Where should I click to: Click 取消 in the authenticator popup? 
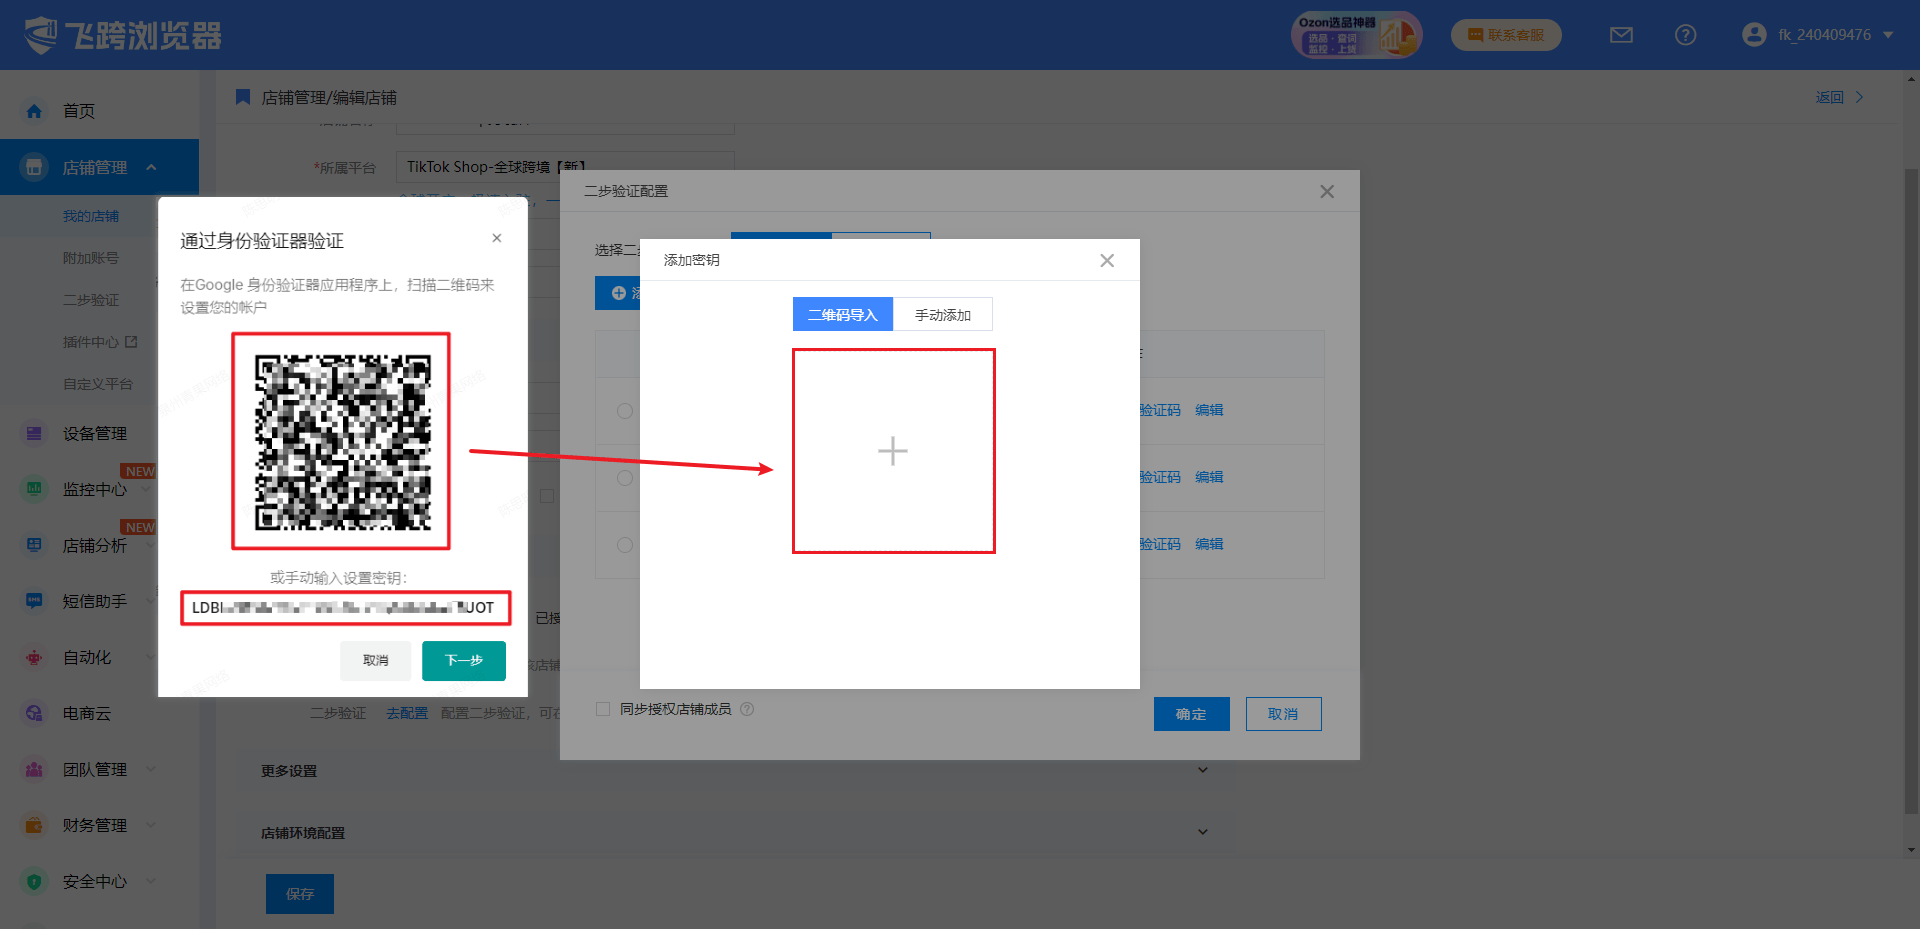[375, 661]
